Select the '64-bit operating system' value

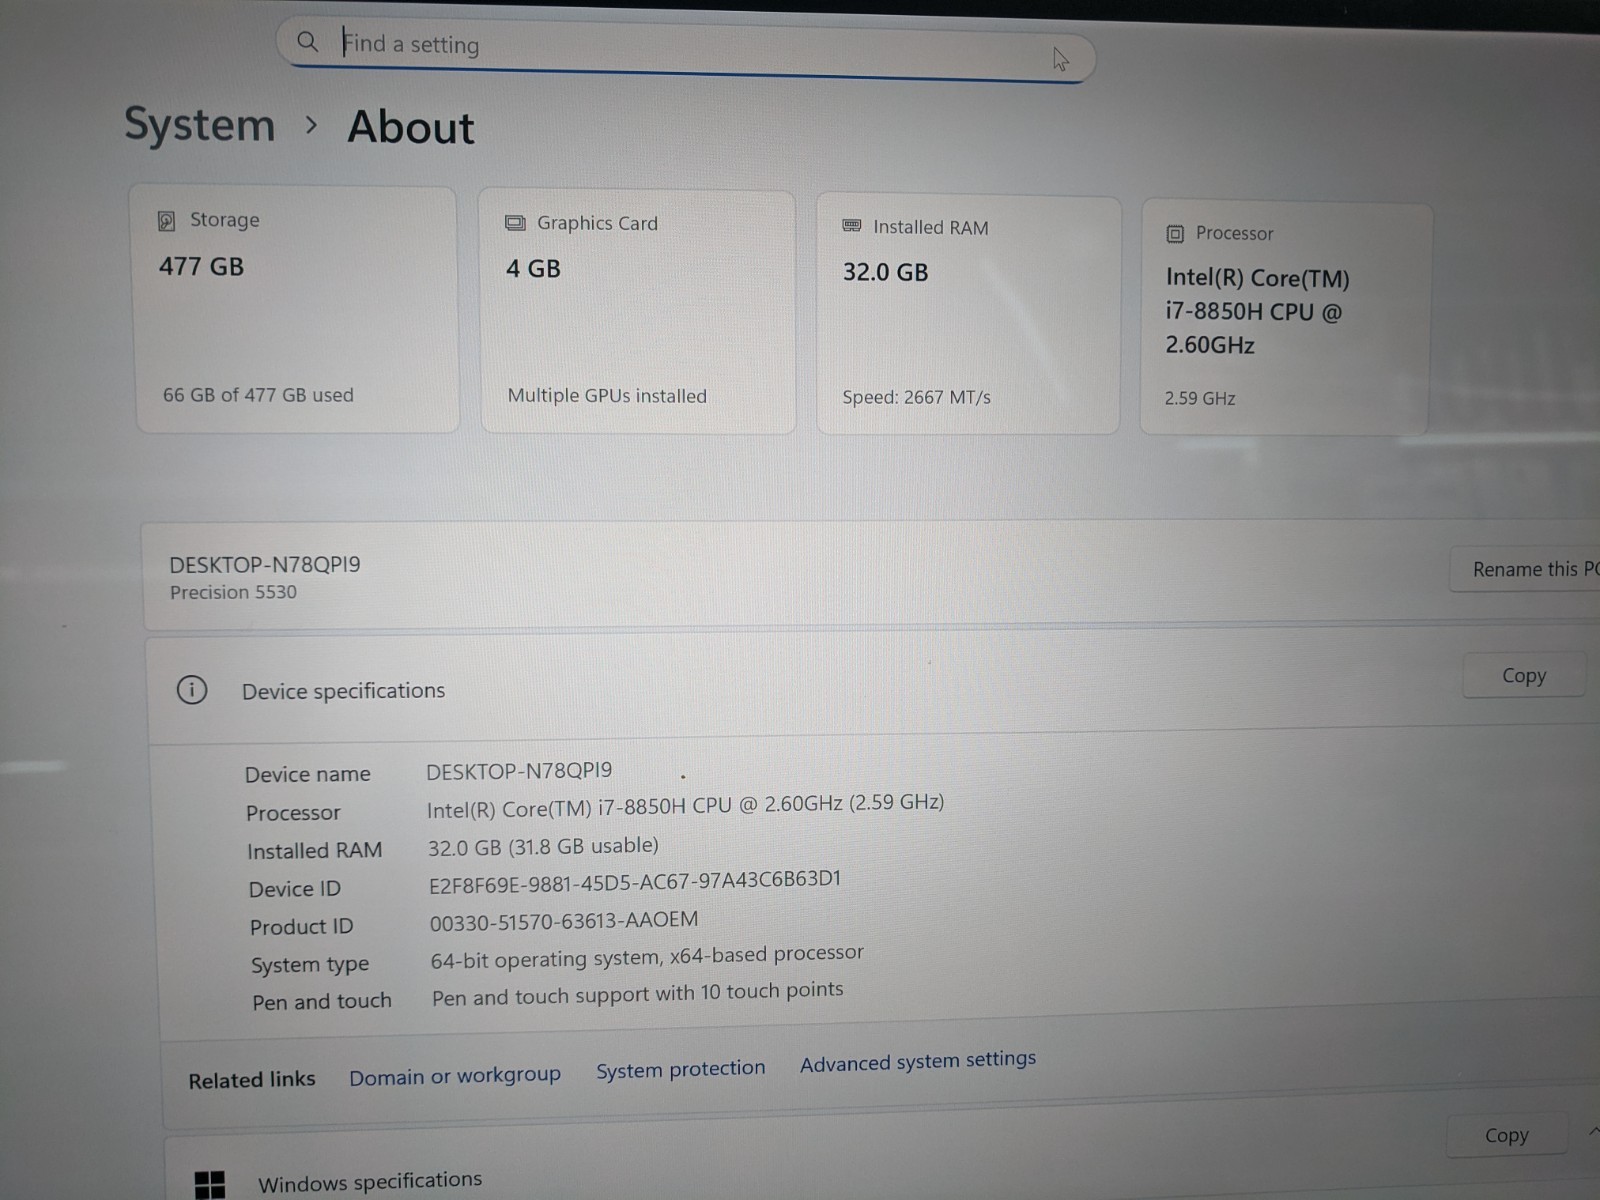coord(647,957)
